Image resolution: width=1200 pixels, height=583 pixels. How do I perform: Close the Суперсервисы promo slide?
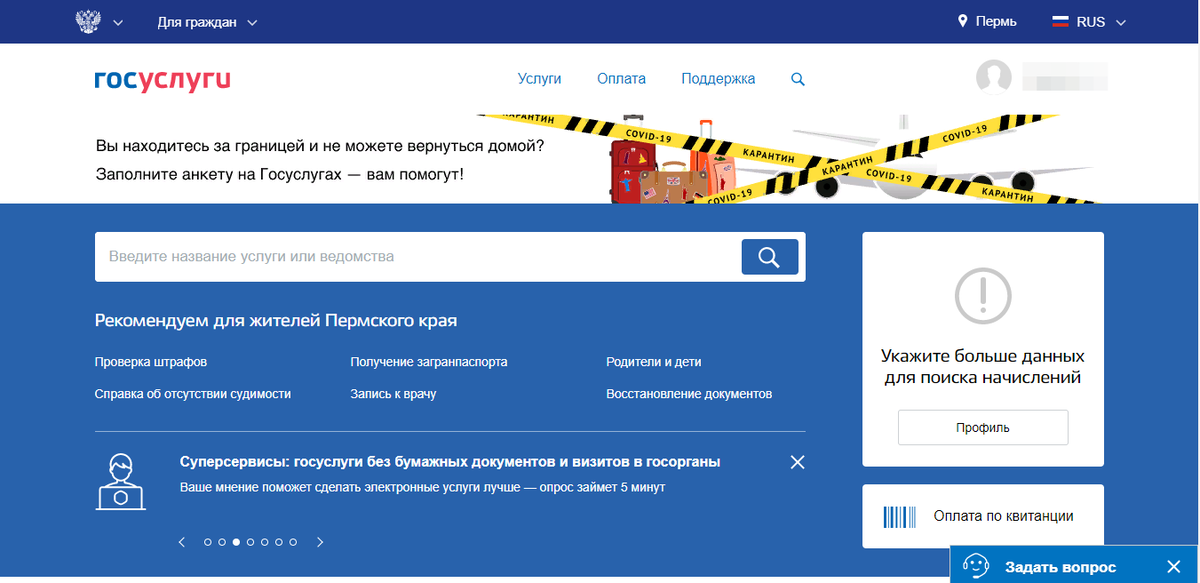797,462
